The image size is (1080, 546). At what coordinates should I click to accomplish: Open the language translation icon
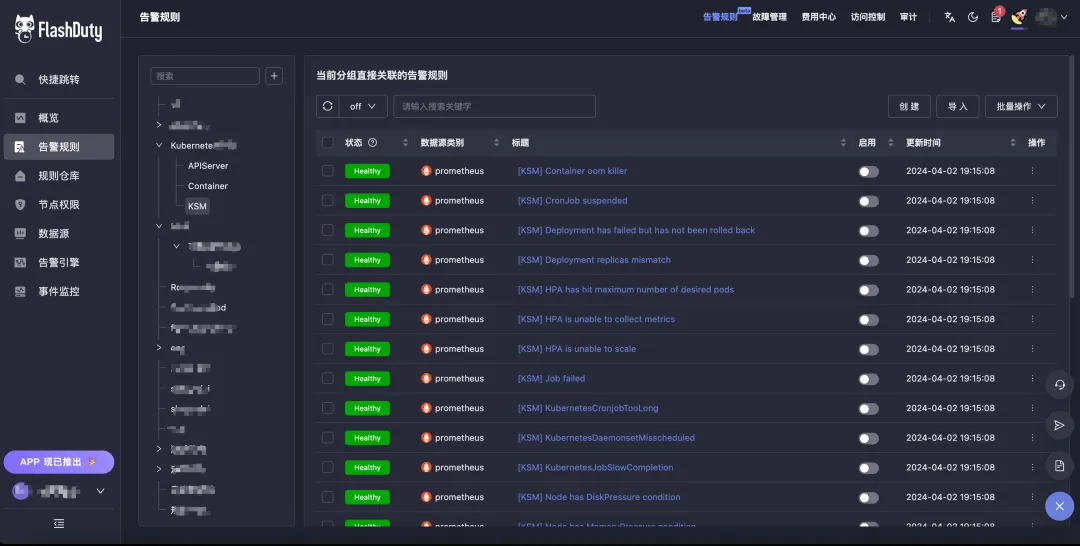click(x=950, y=17)
